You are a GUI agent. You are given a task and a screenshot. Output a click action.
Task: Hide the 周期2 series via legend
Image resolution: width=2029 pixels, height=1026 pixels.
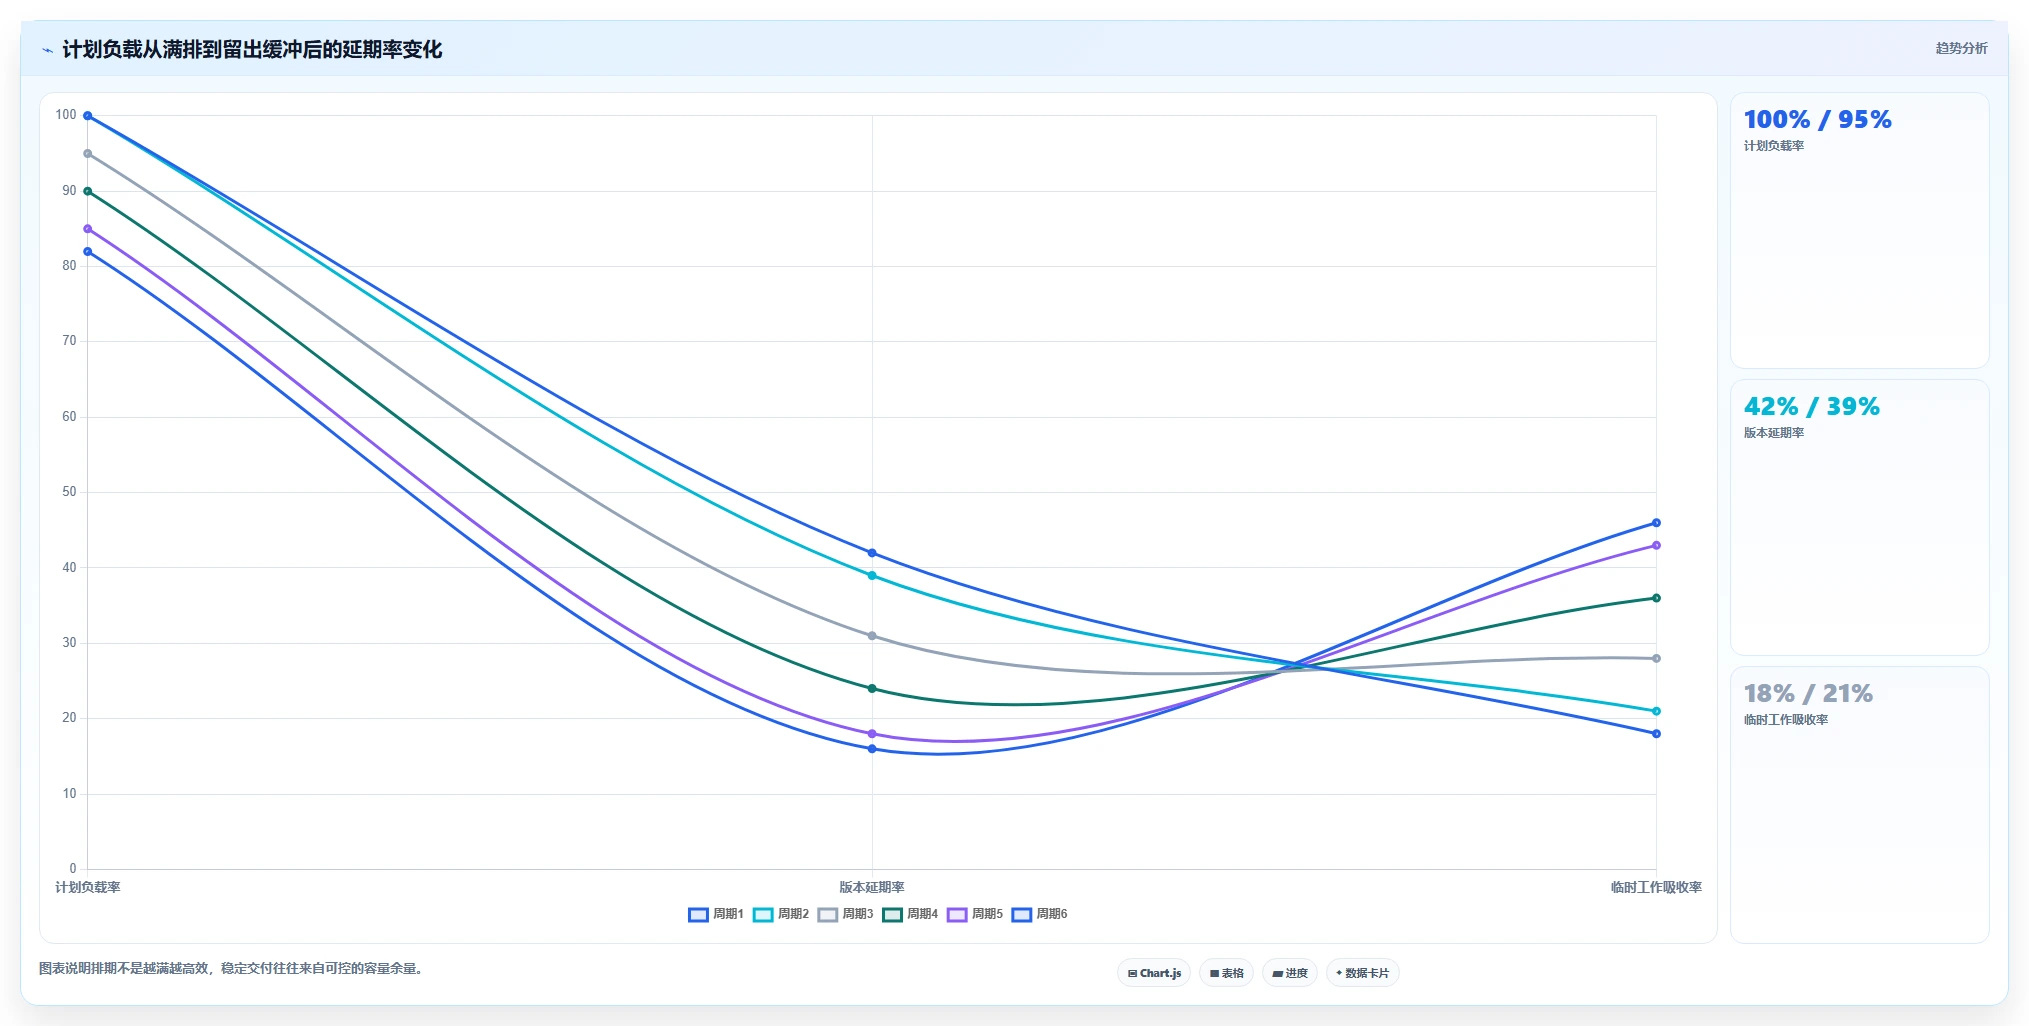tap(781, 914)
